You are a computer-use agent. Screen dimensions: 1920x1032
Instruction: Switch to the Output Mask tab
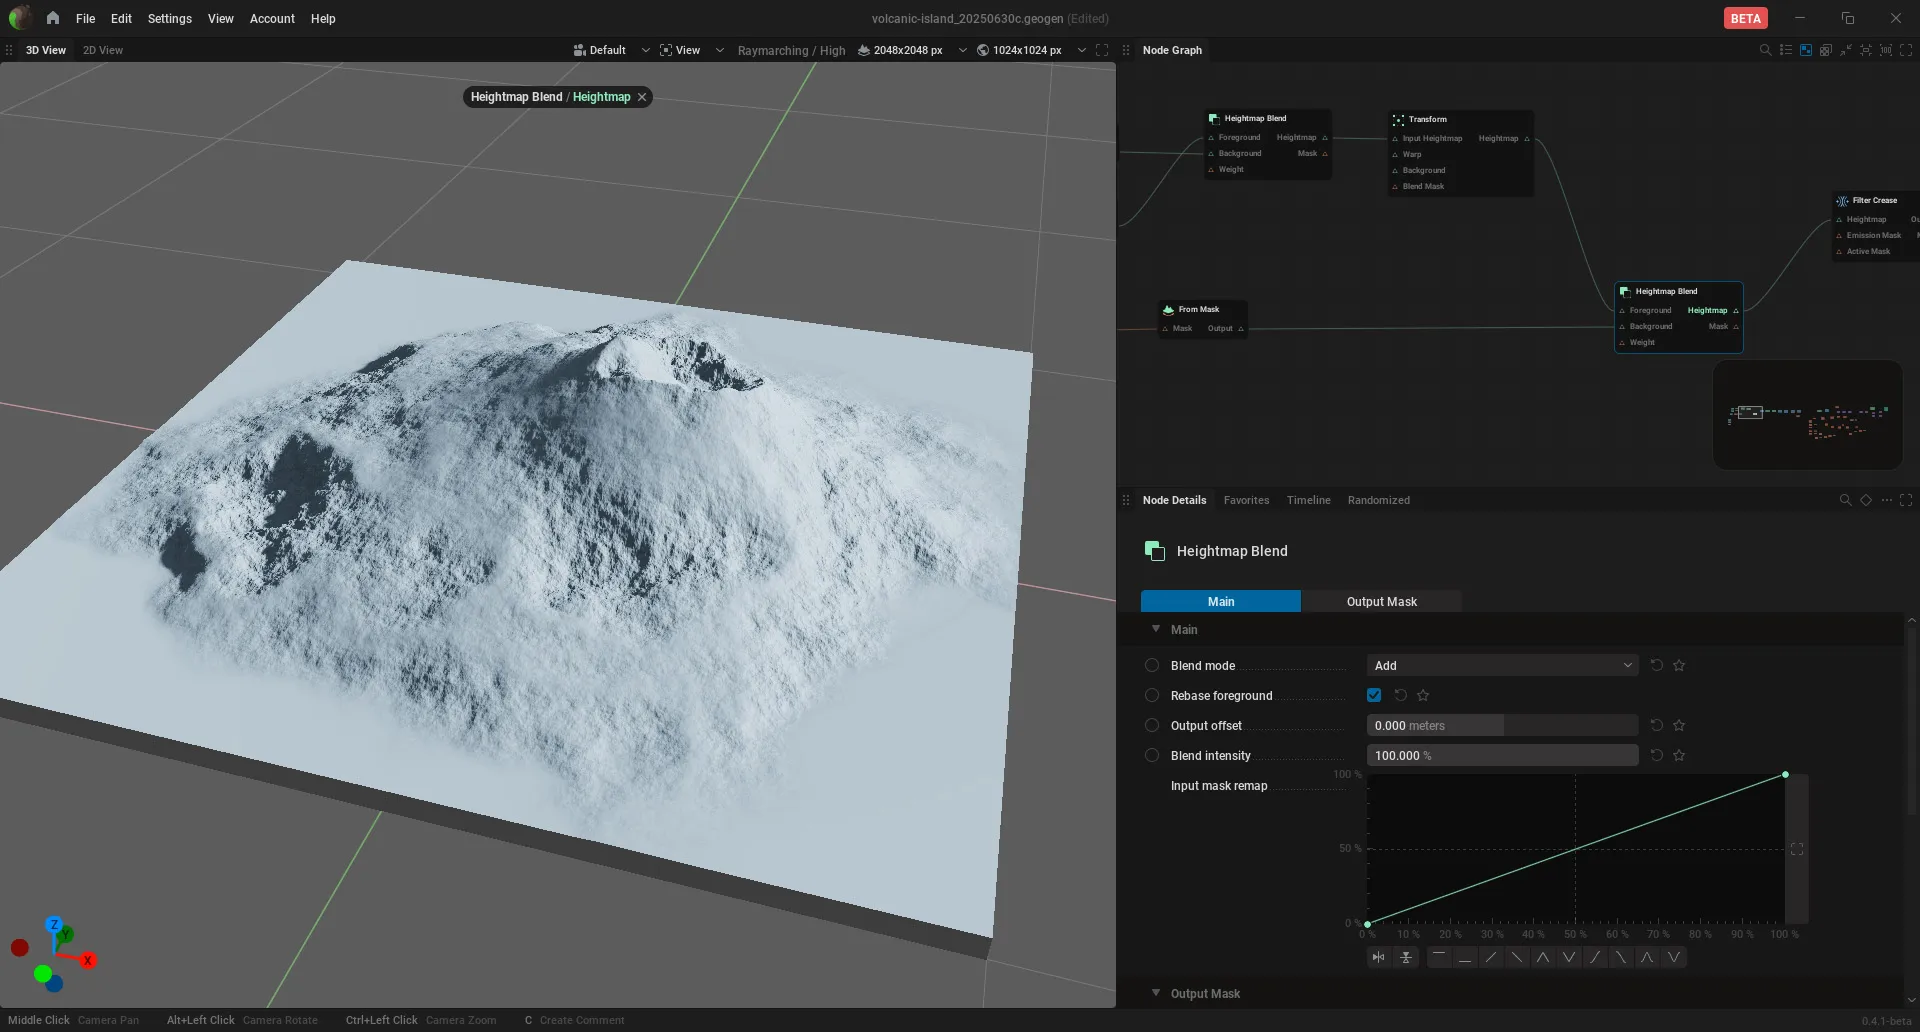click(1381, 602)
